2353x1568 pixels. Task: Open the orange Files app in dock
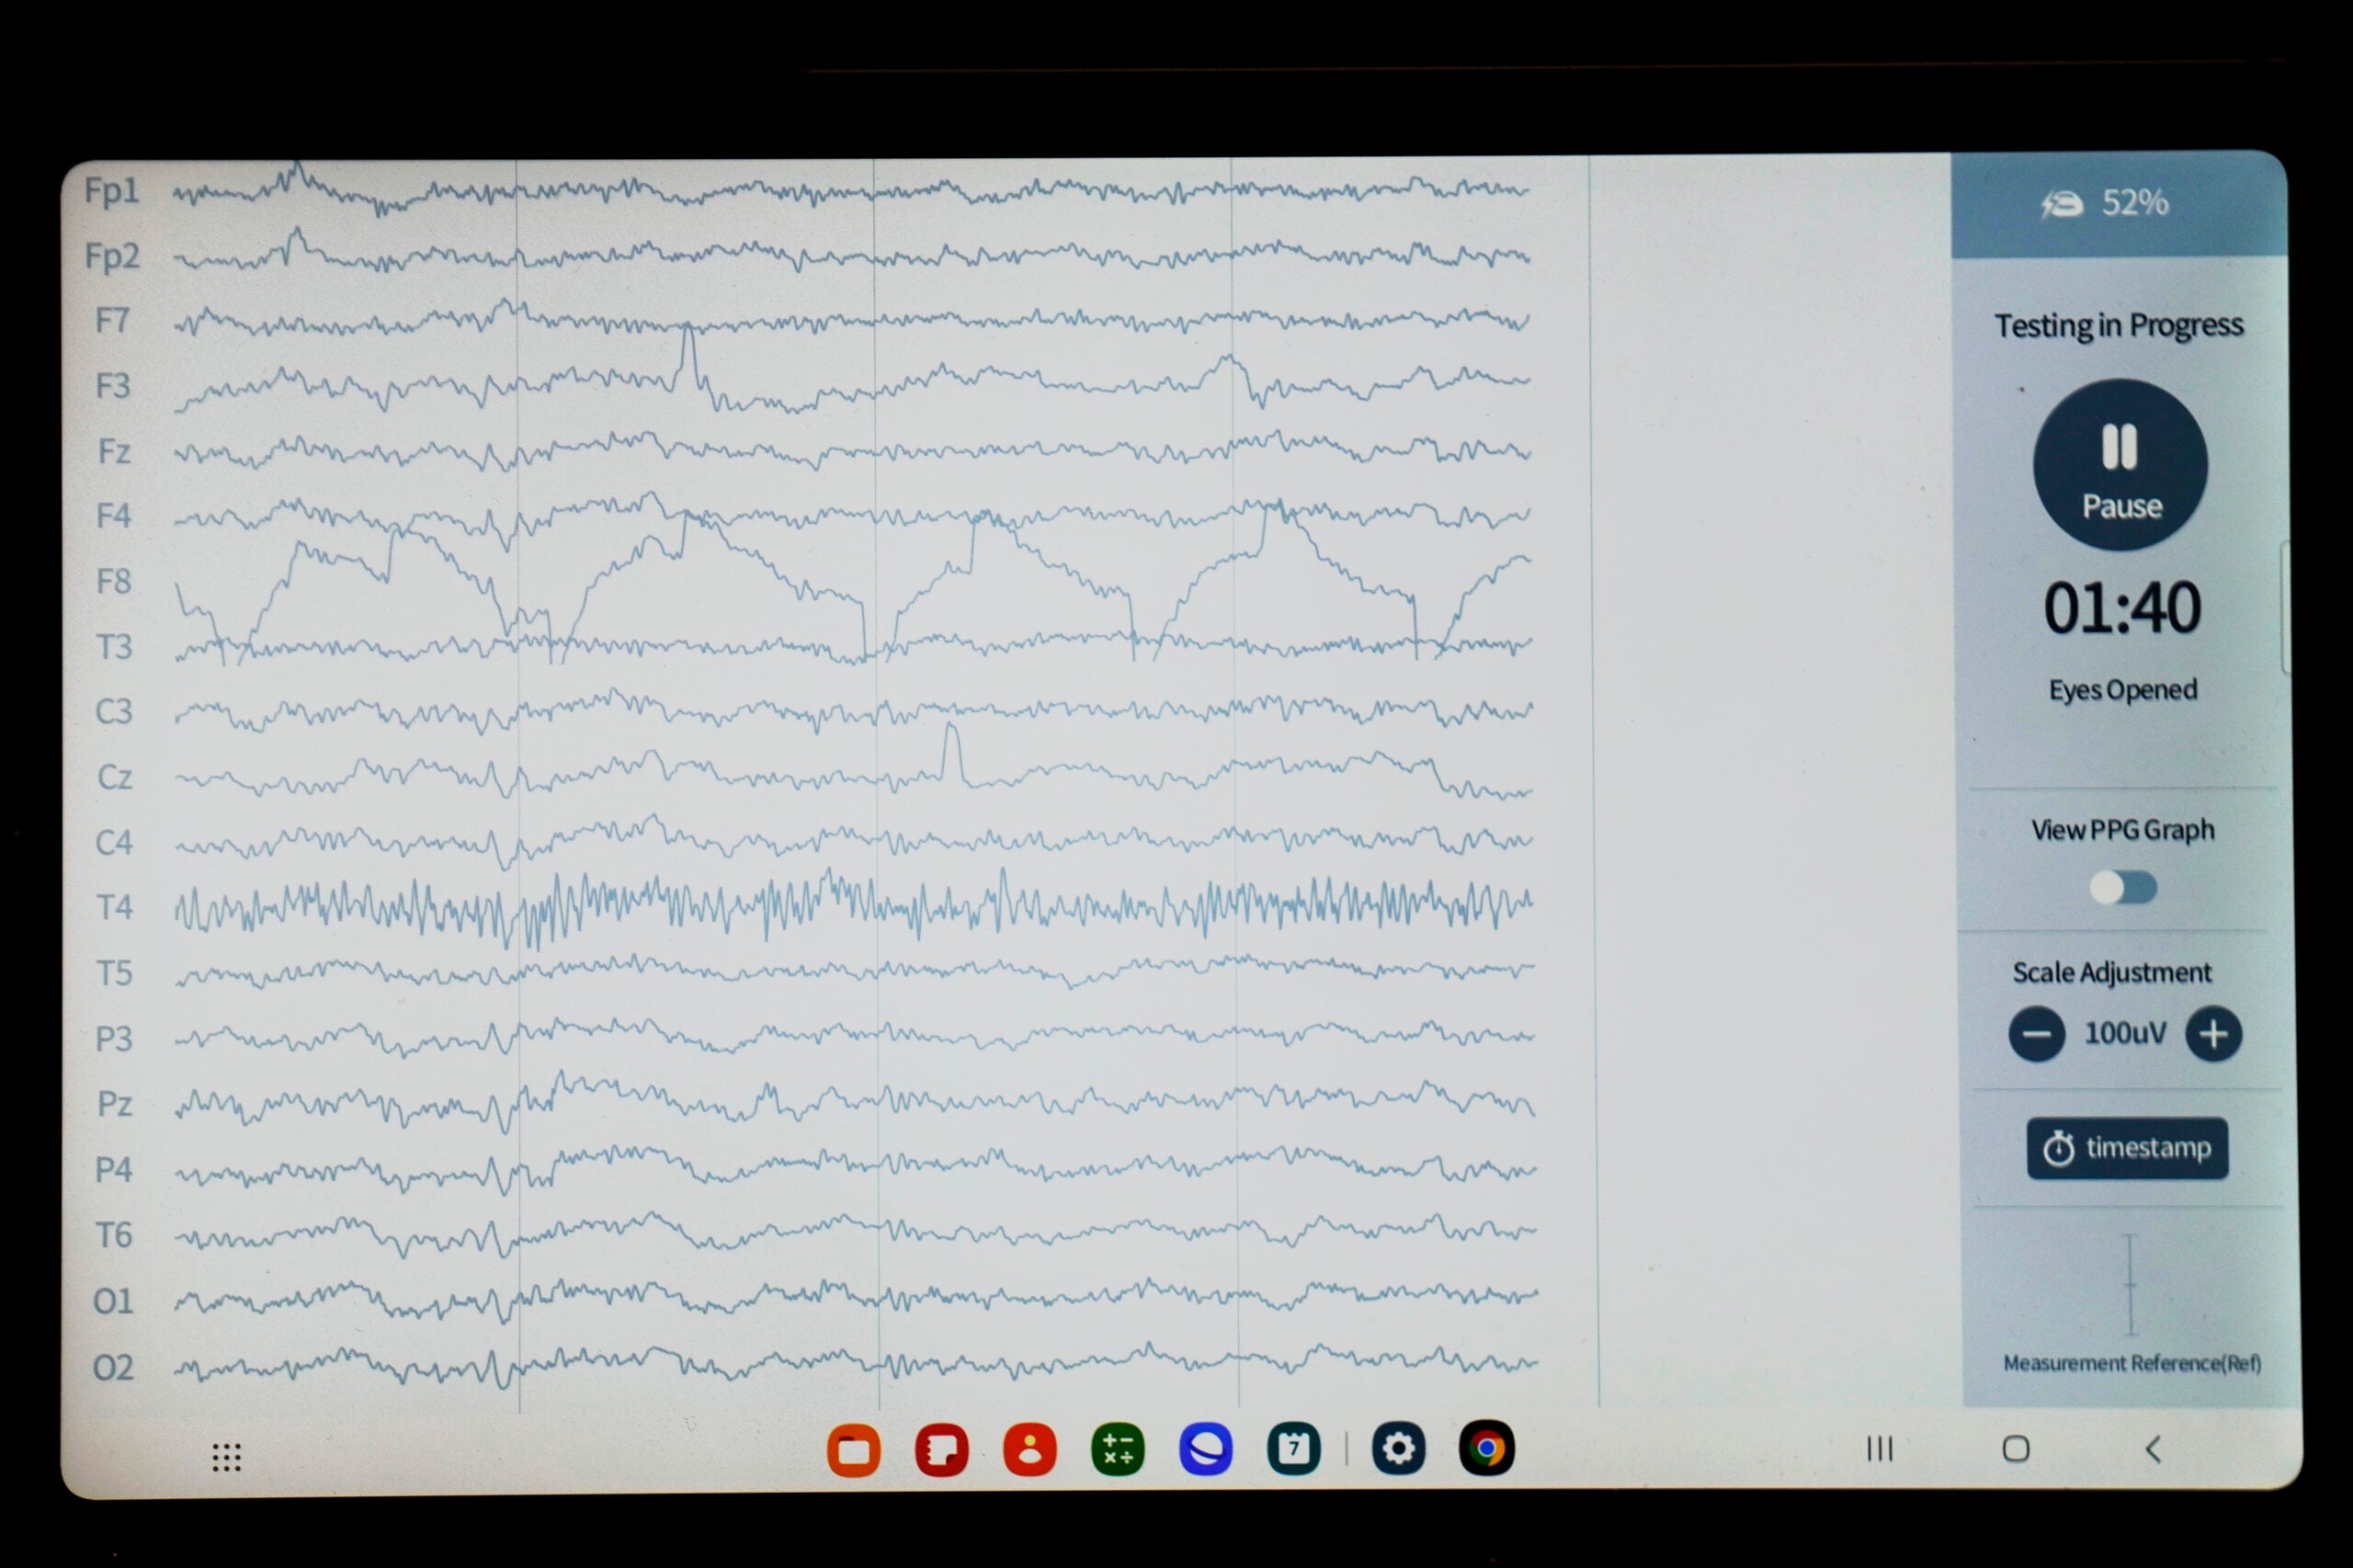pos(853,1450)
